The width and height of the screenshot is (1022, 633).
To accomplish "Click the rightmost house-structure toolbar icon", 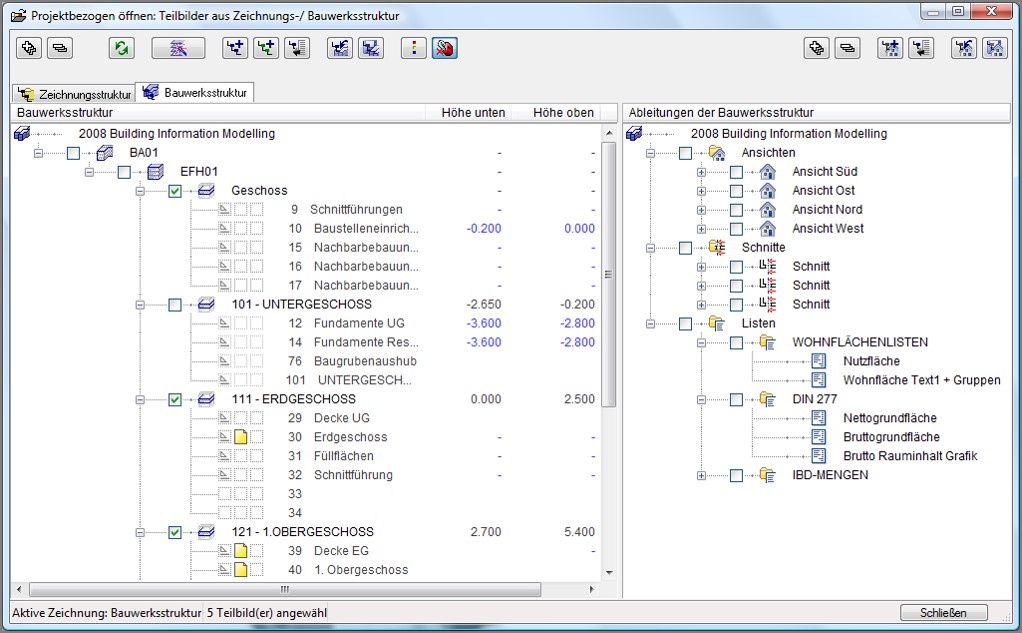I will (993, 47).
